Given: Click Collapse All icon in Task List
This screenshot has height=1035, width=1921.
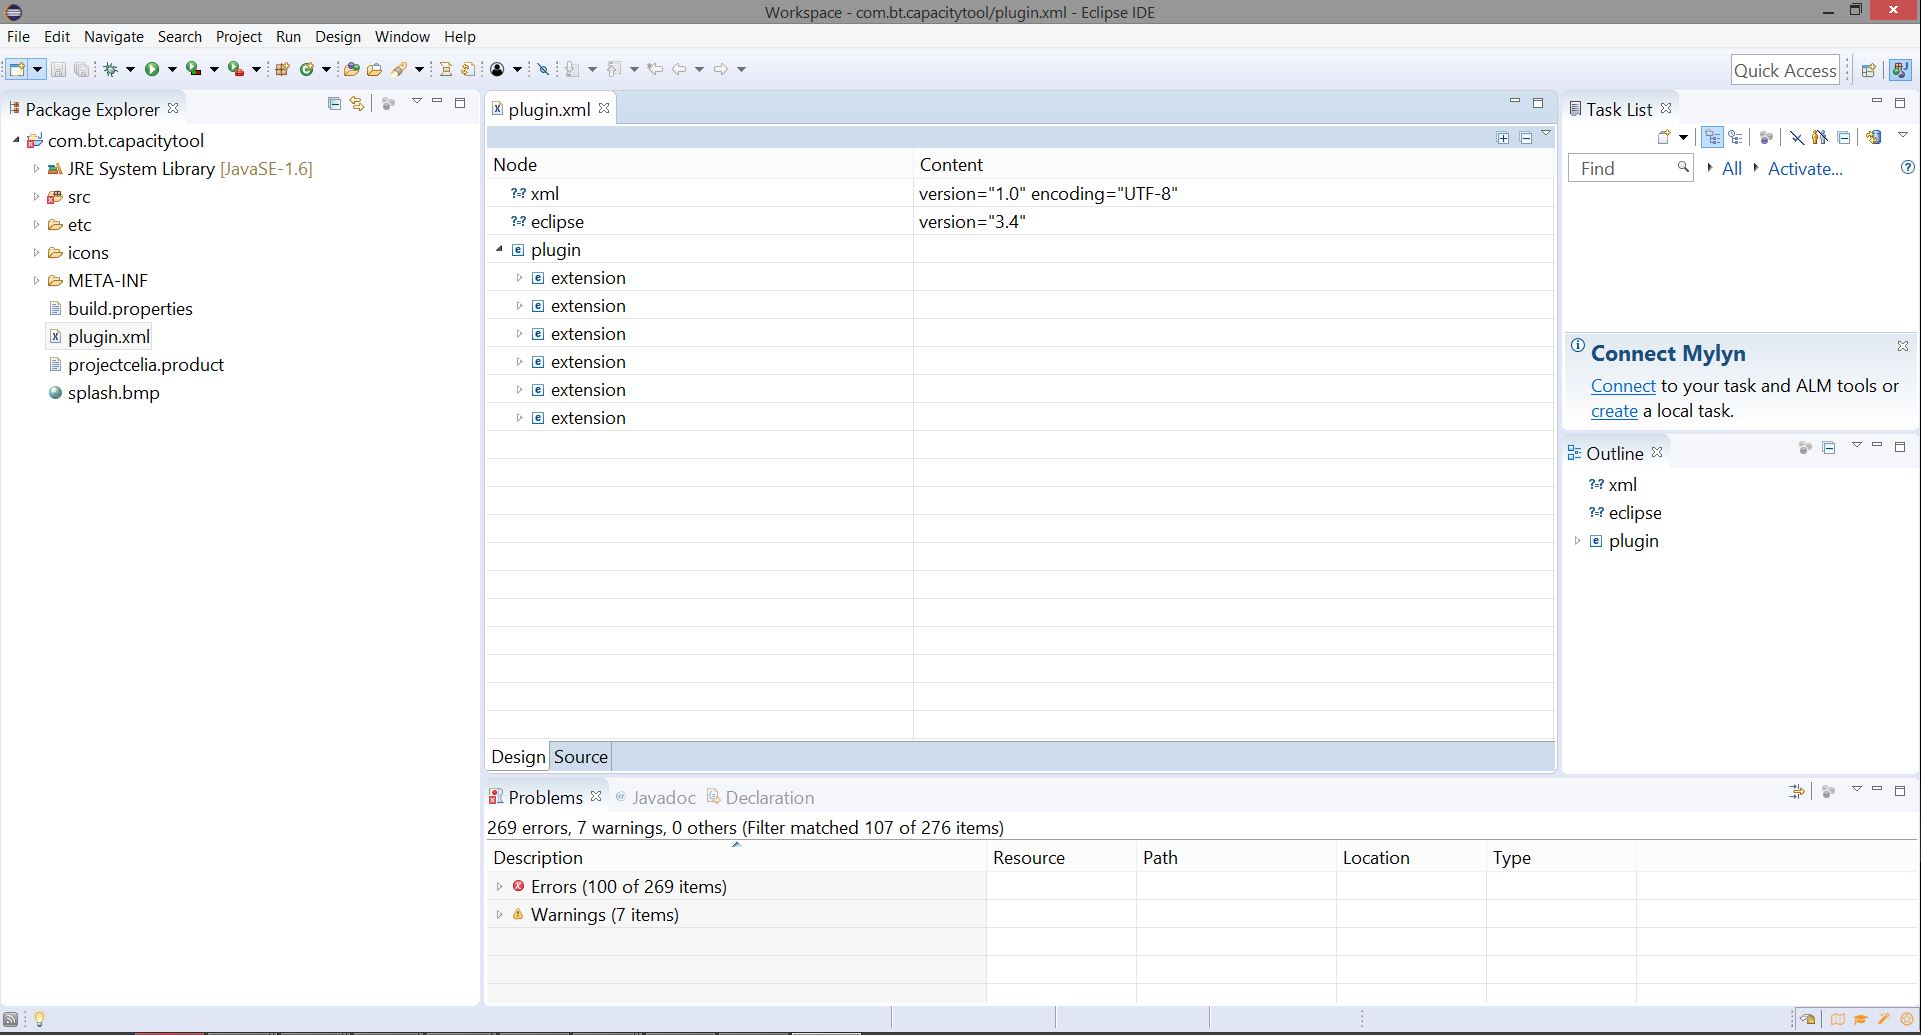Looking at the screenshot, I should click(1843, 137).
